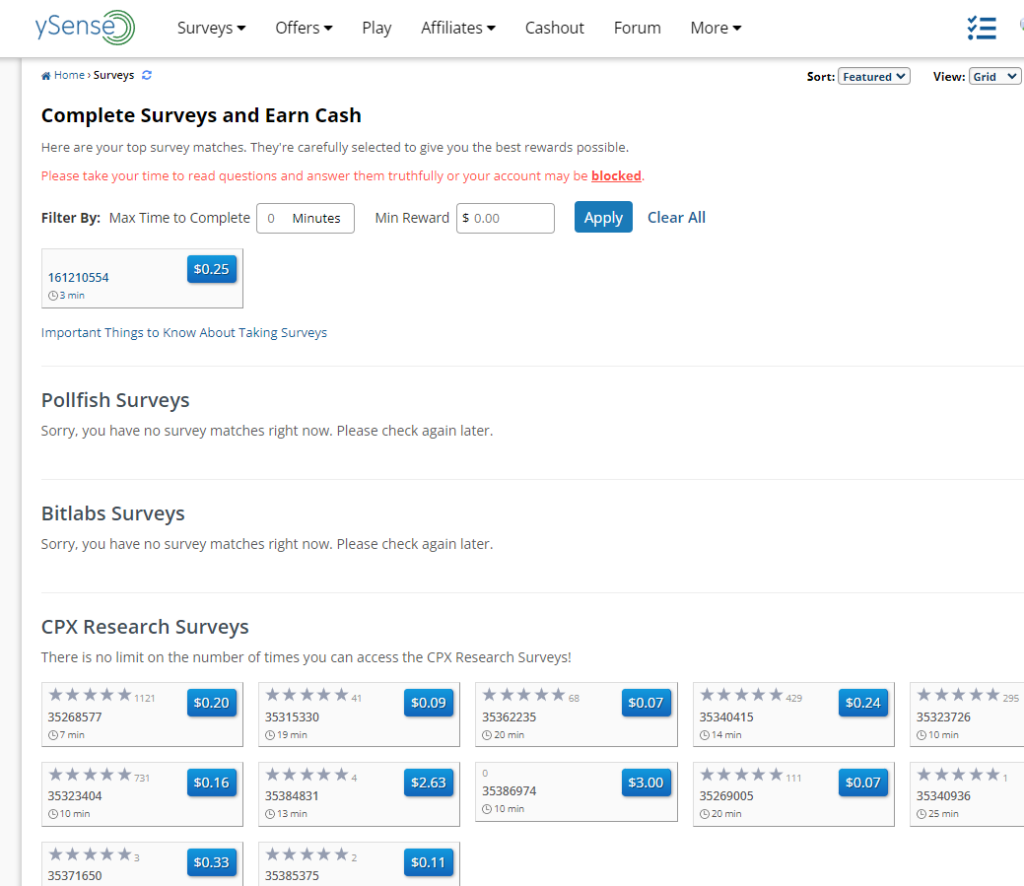Viewport: 1024px width, 886px height.
Task: Click the $0.25 reward badge for survey 161210554
Action: (212, 269)
